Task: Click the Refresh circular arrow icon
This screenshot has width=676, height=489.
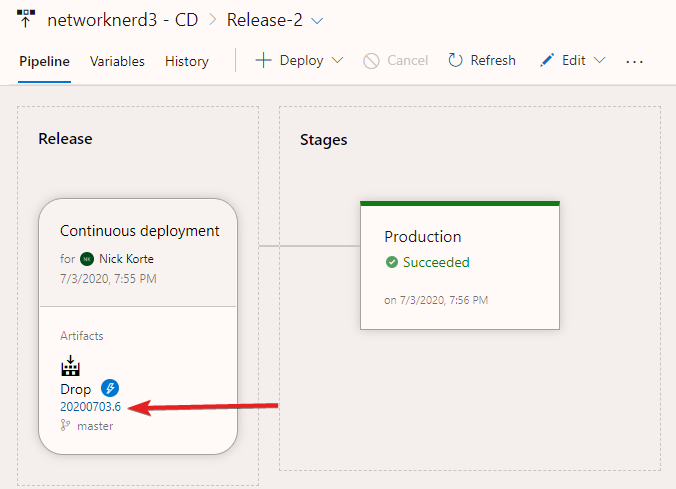Action: 455,60
